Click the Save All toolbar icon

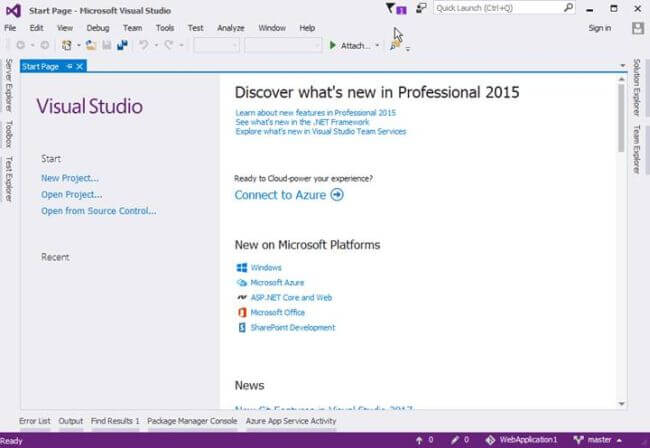click(122, 45)
